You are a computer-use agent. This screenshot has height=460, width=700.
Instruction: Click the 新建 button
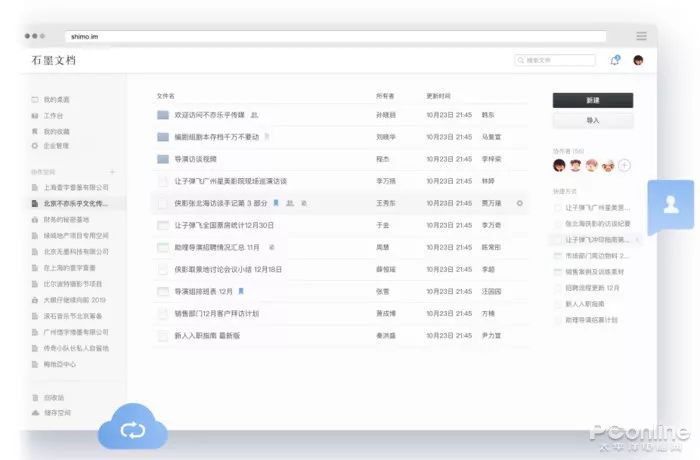pyautogui.click(x=593, y=100)
